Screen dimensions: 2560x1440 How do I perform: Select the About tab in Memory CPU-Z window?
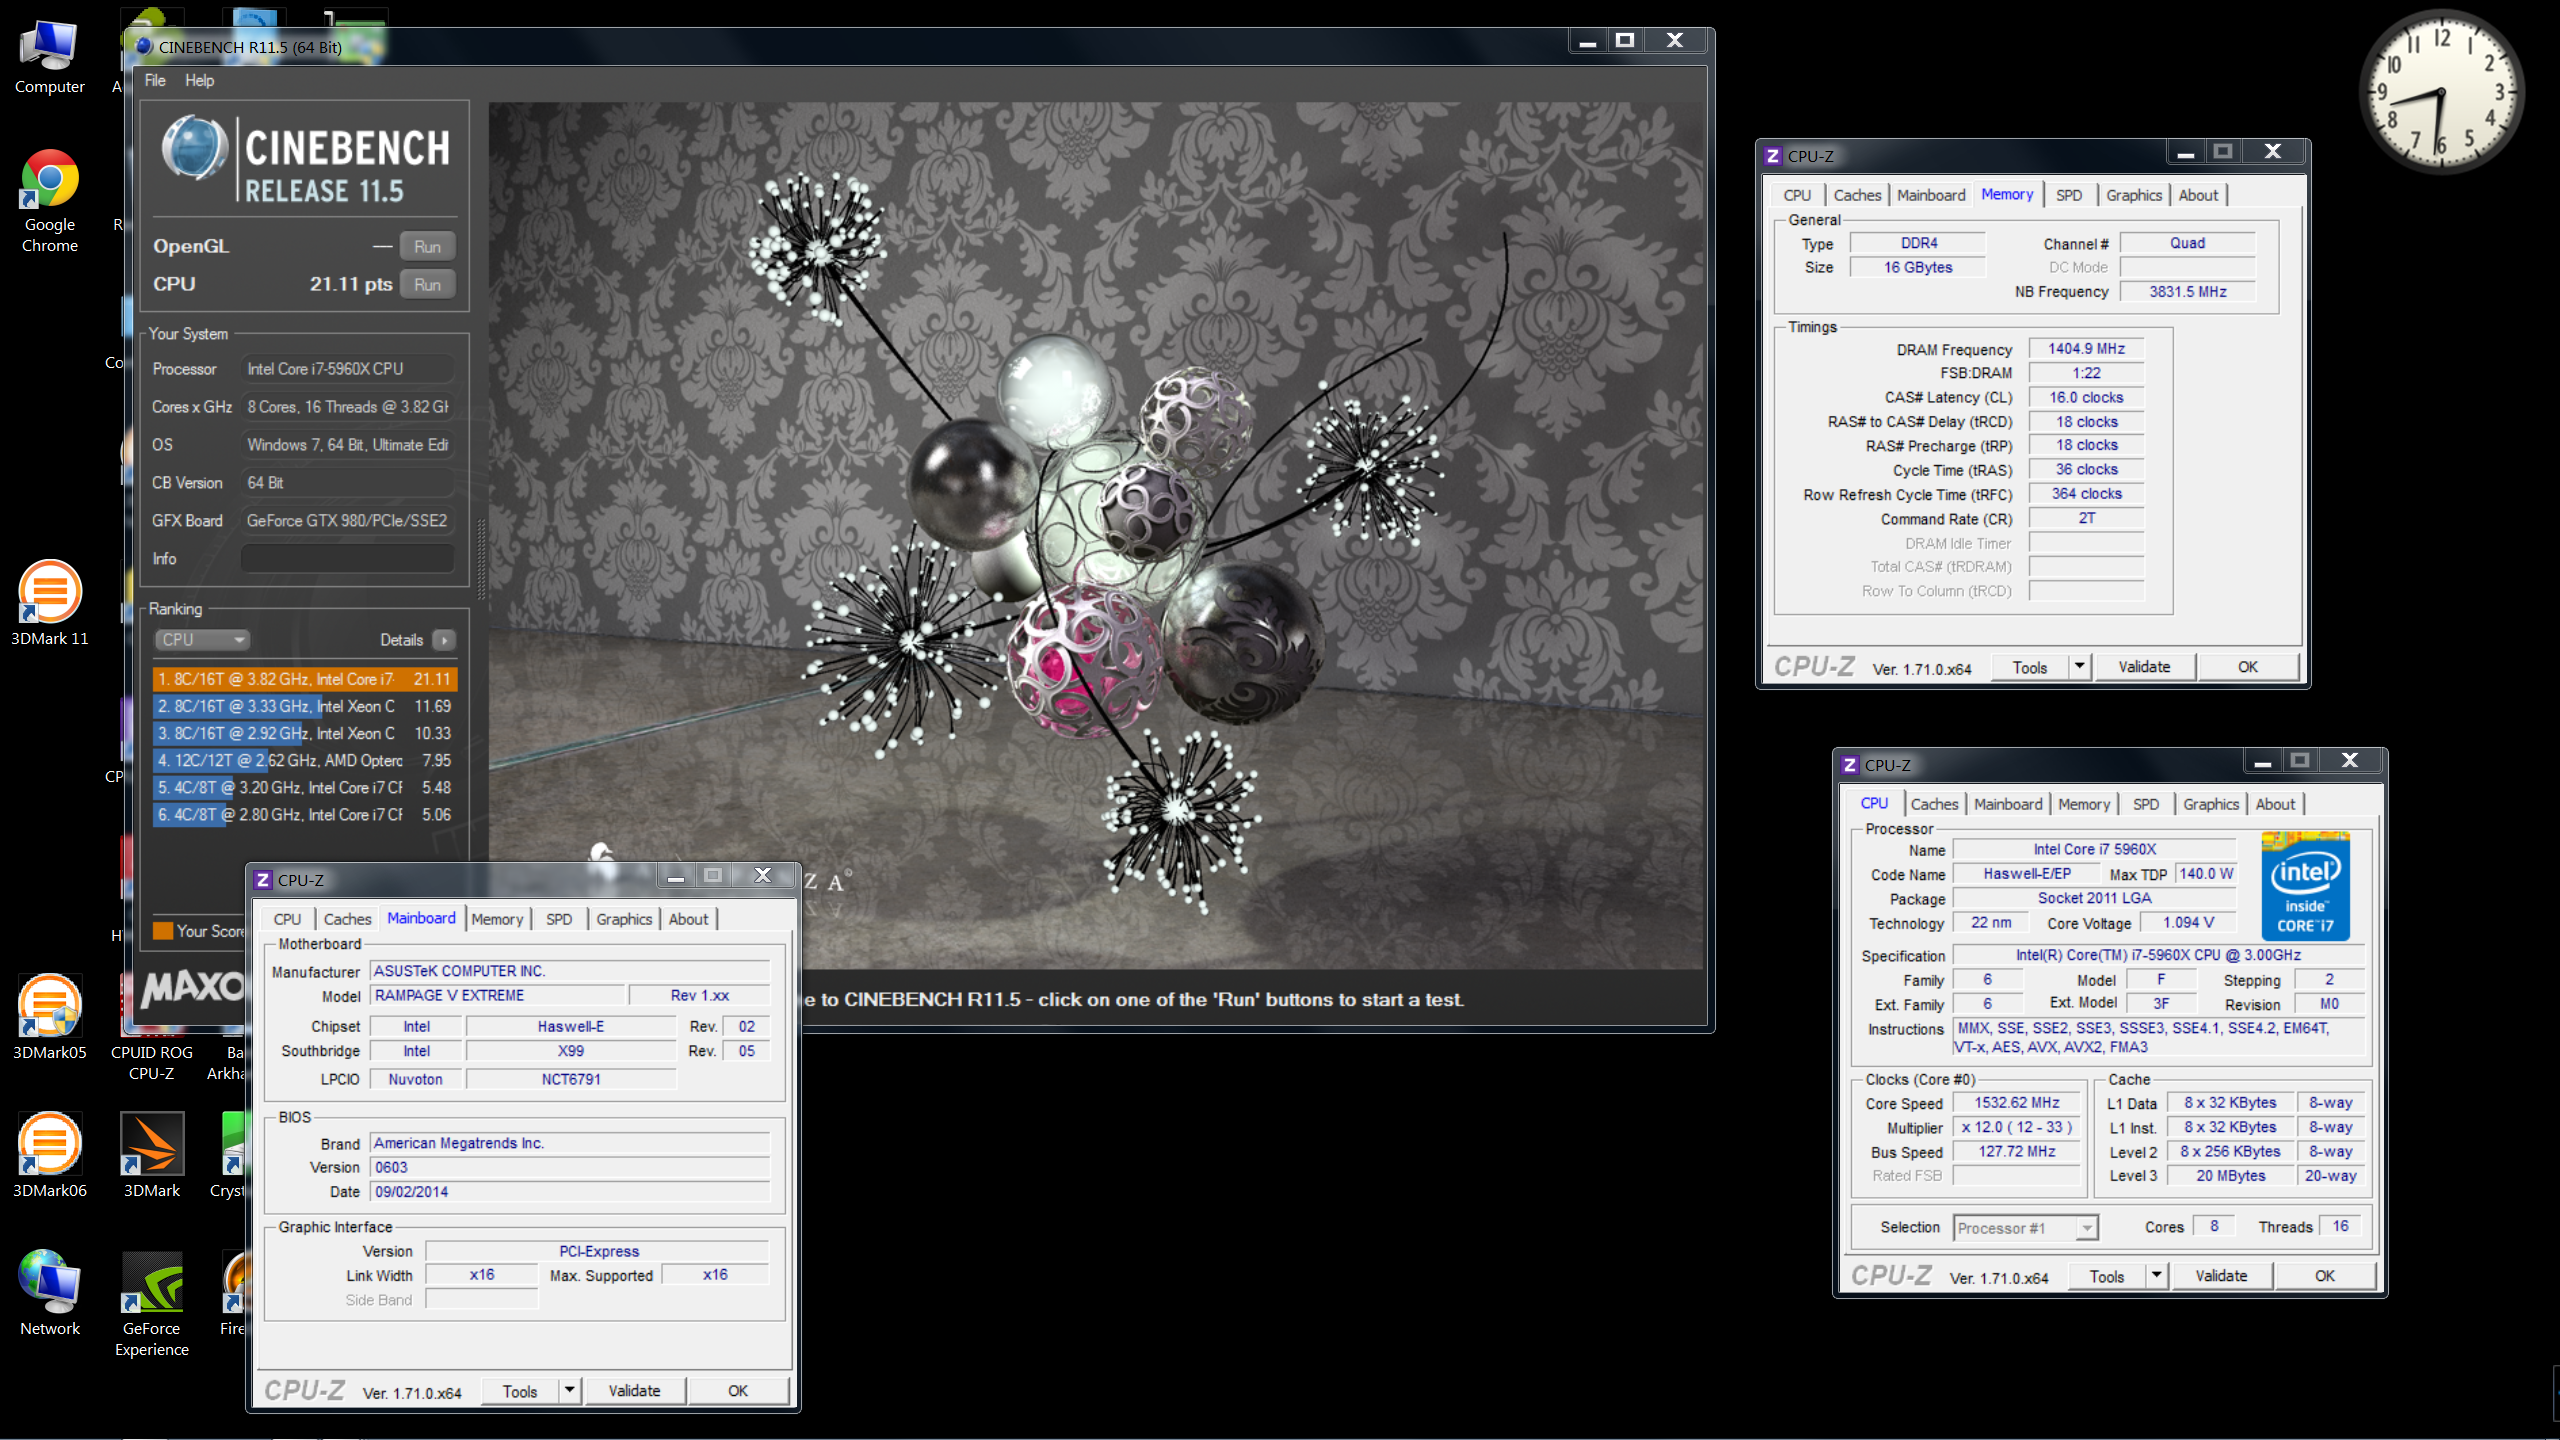click(x=2198, y=195)
